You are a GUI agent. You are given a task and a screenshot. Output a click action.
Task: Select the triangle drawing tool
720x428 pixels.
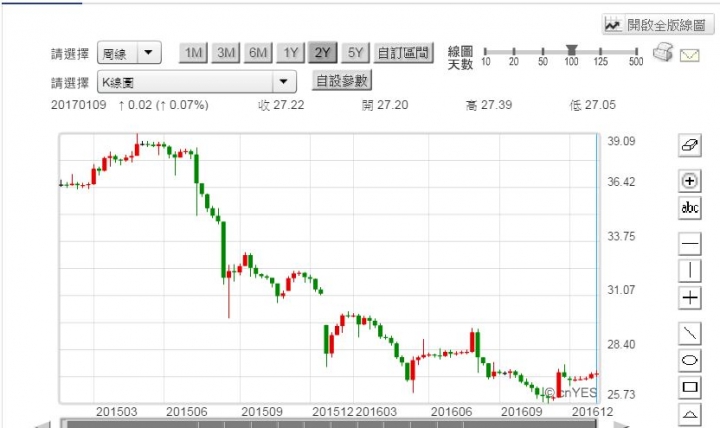coord(690,414)
